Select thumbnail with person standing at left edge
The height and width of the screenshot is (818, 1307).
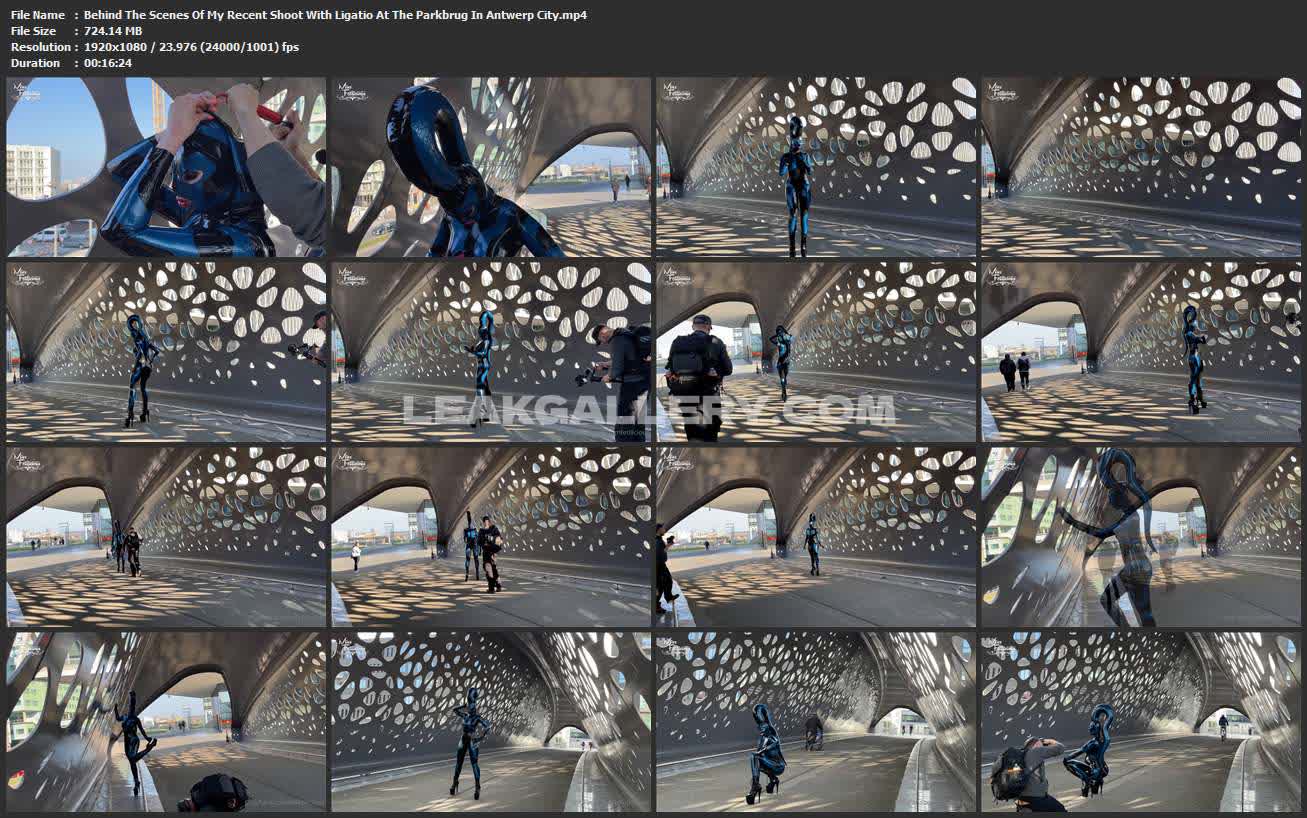tap(816, 536)
